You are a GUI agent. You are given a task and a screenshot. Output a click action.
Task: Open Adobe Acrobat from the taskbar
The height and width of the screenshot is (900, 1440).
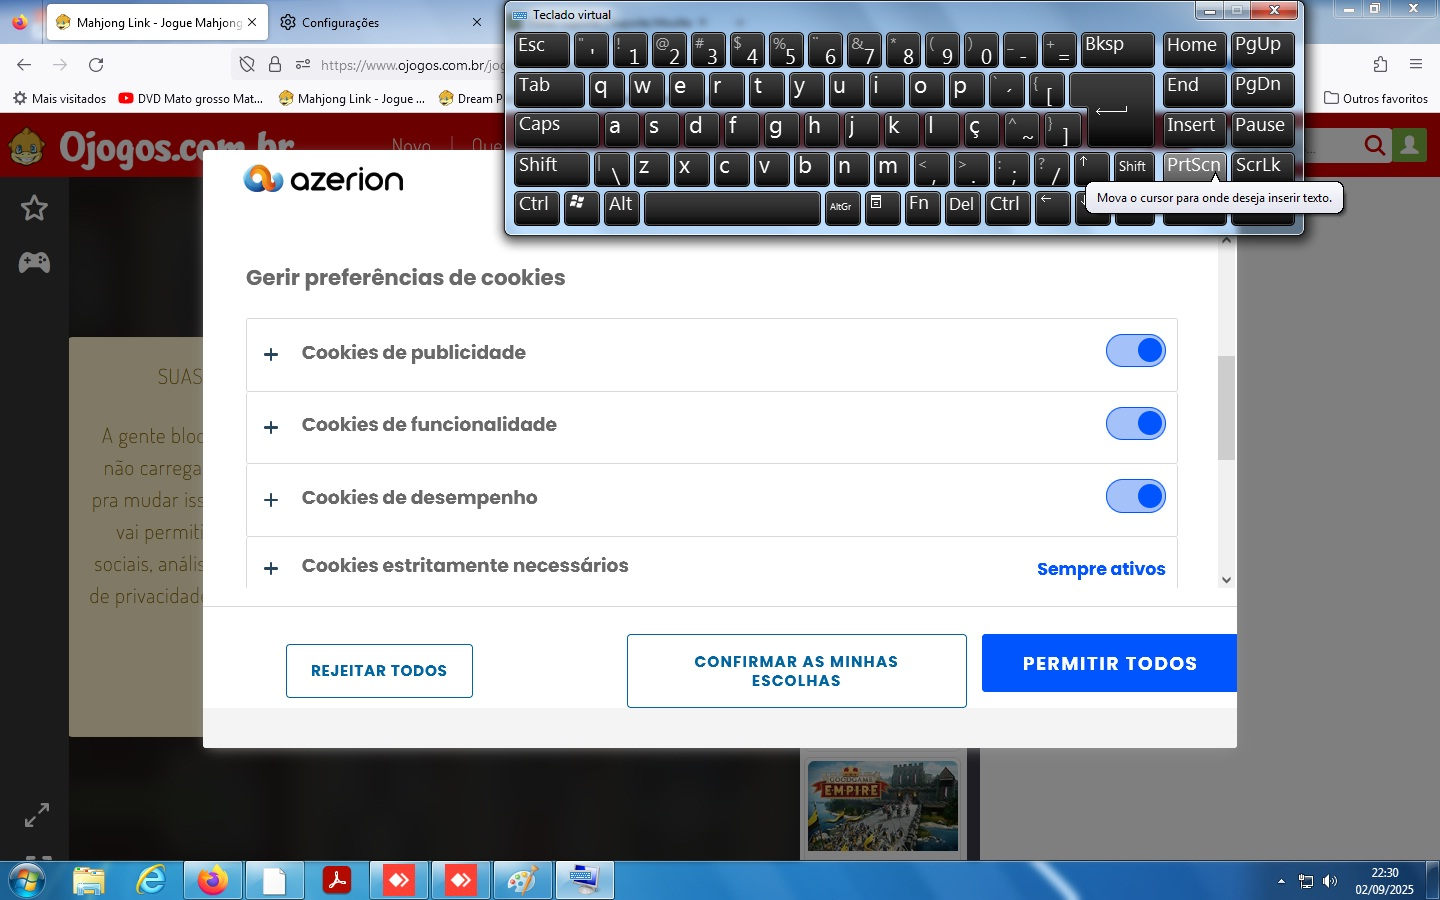[x=336, y=881]
